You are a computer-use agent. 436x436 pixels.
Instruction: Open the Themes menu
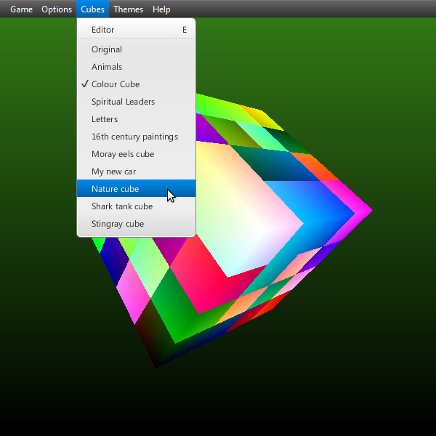[128, 9]
